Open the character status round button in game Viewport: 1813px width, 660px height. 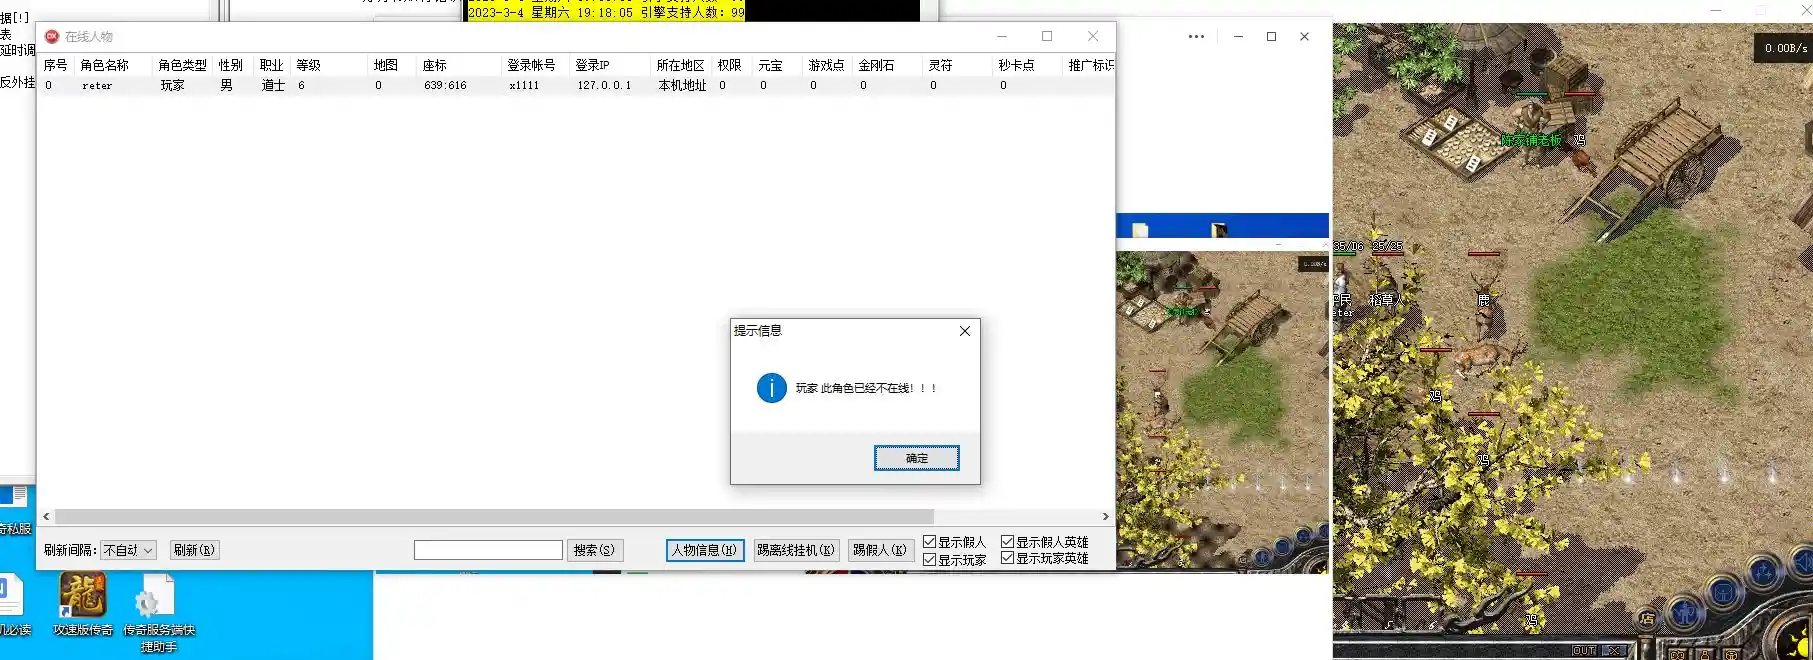(x=1685, y=611)
